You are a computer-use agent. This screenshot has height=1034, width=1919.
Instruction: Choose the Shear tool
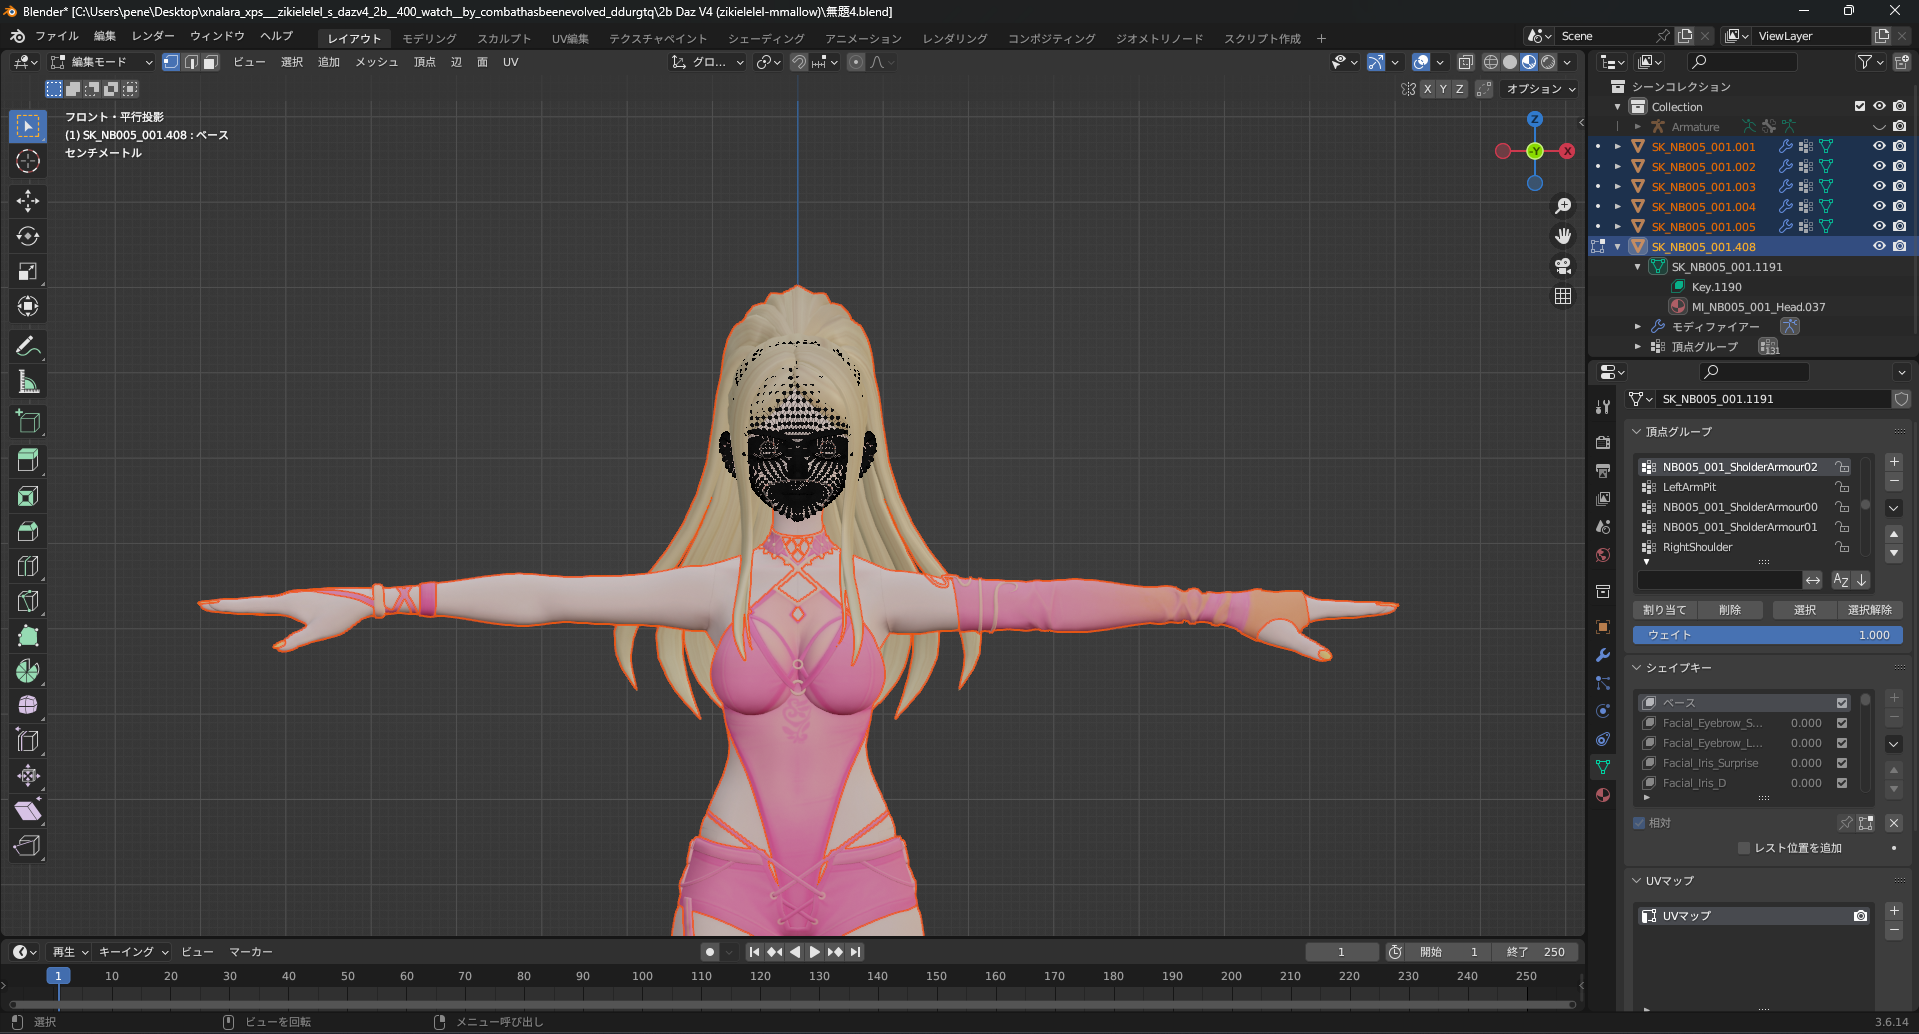[x=28, y=811]
